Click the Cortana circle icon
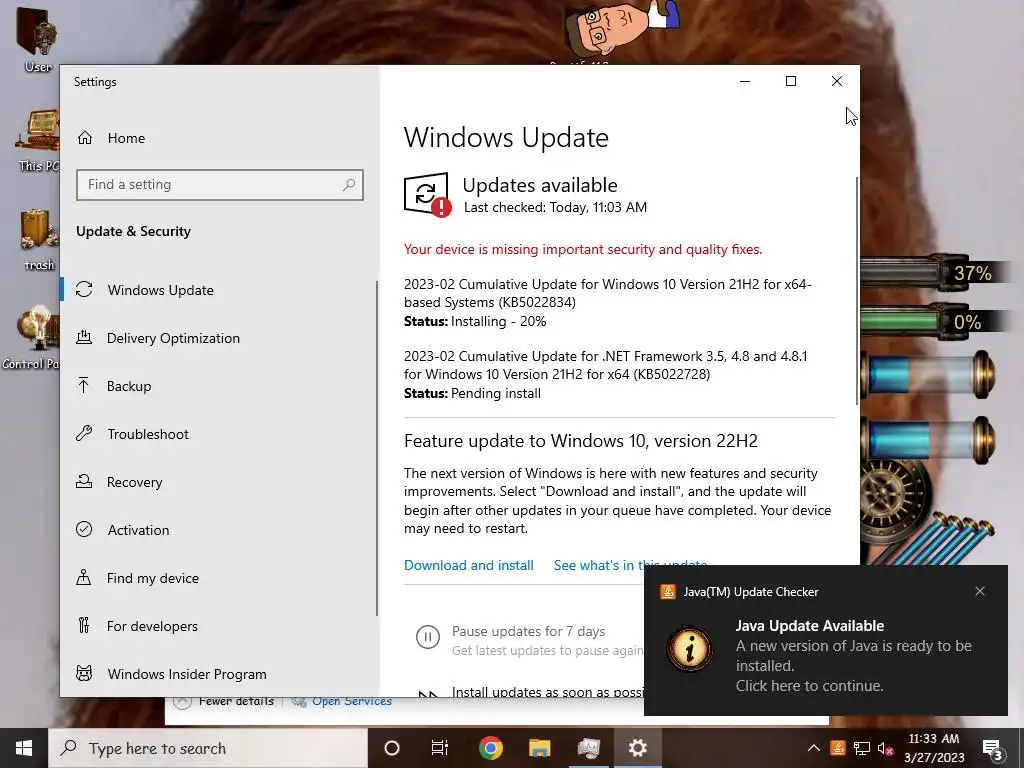 point(391,748)
